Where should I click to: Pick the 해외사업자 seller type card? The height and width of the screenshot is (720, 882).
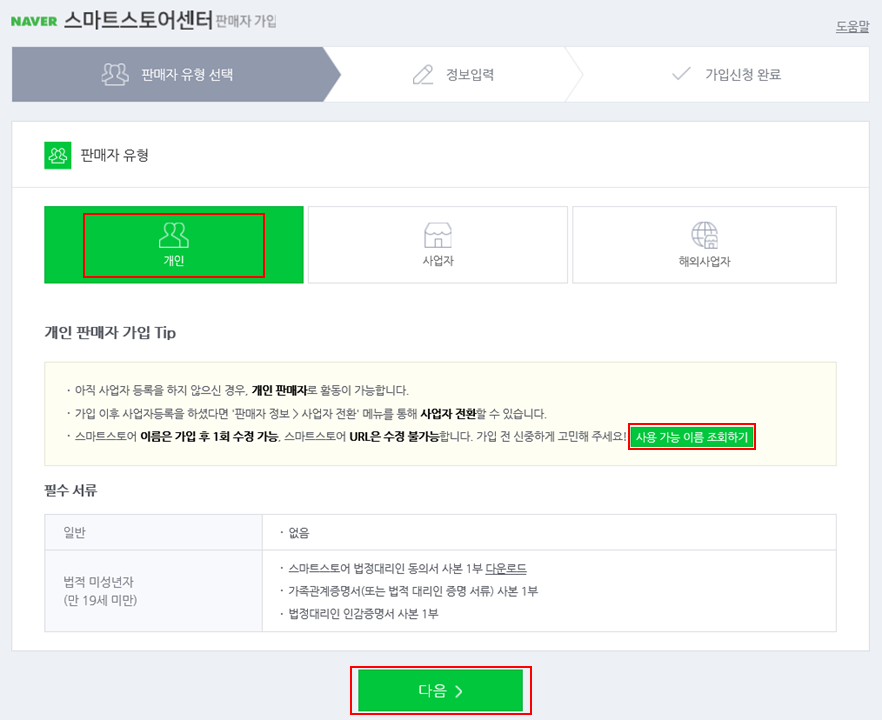click(704, 245)
